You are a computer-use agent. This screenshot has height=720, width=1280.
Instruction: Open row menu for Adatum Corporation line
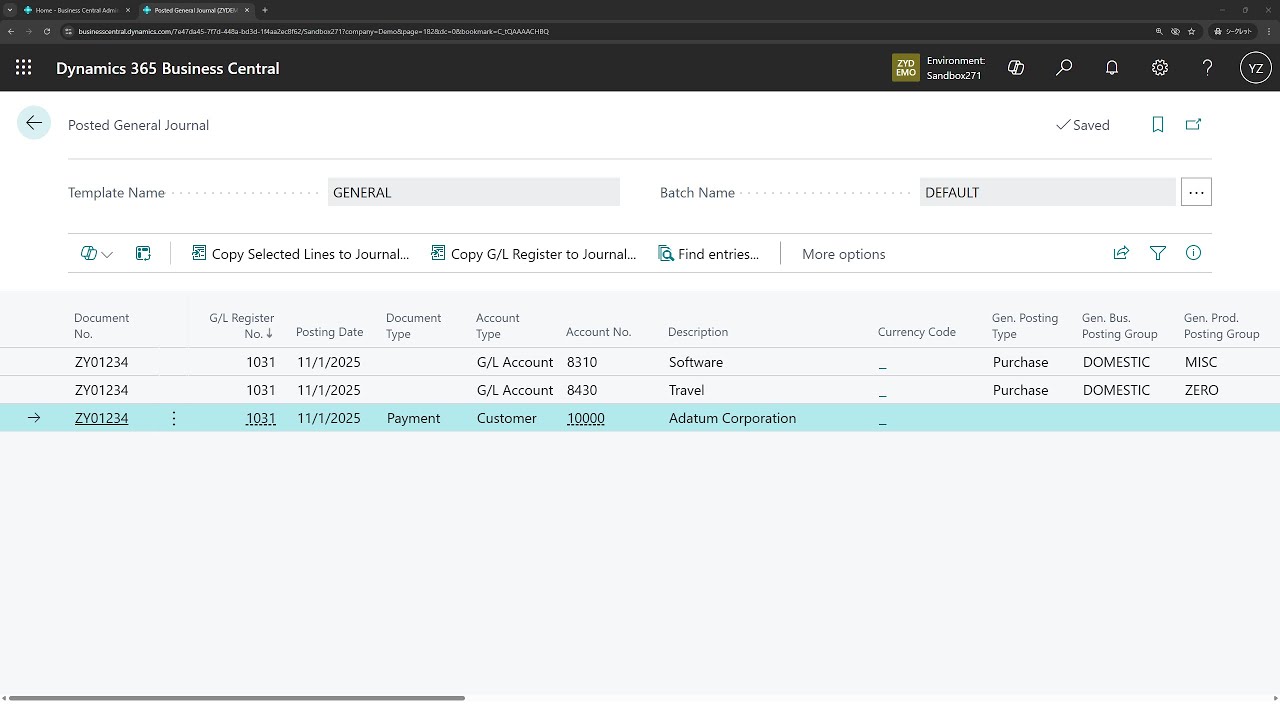(174, 418)
